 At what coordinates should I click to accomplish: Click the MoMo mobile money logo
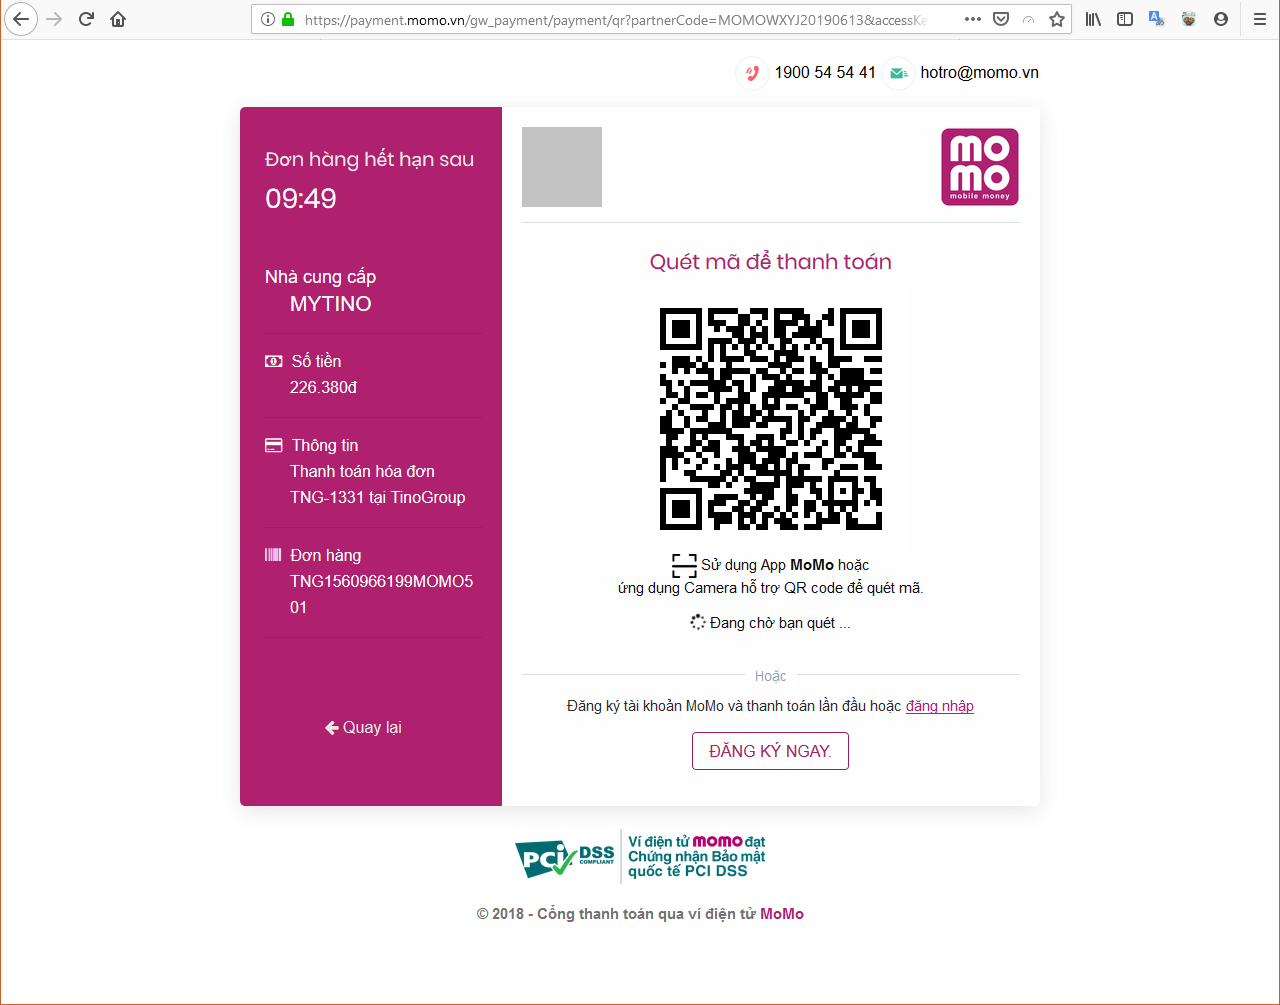point(980,167)
